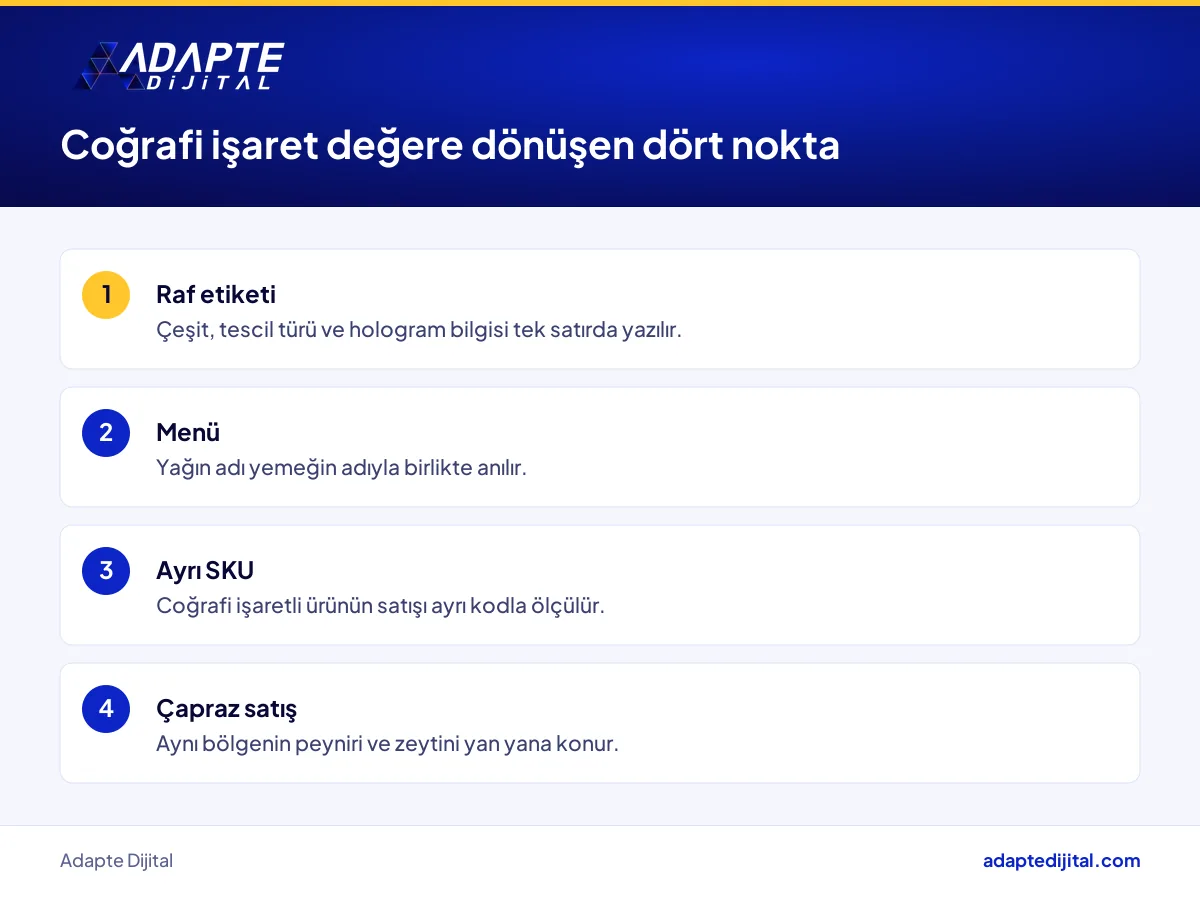Click the blue number 3 badge

pyautogui.click(x=106, y=571)
